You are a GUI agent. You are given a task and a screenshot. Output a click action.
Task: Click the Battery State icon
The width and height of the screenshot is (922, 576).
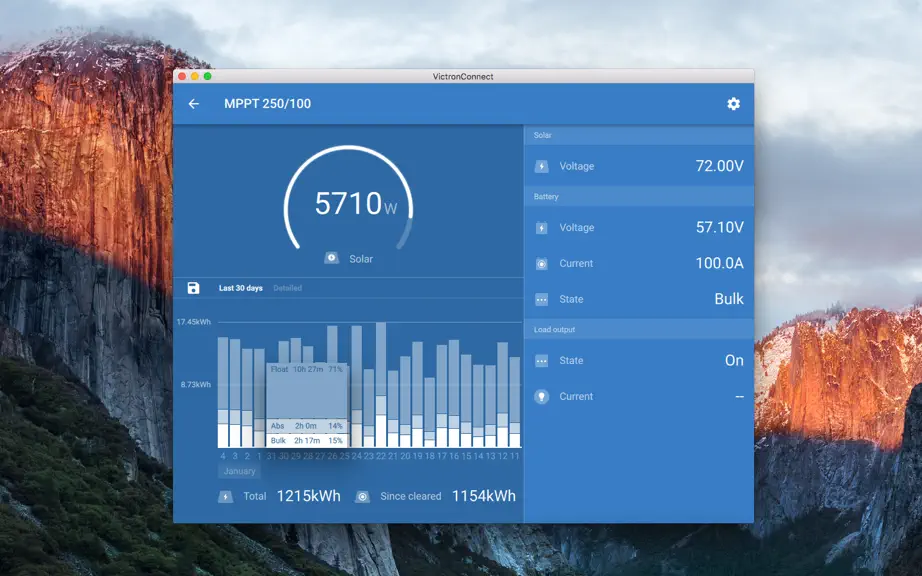pos(542,300)
